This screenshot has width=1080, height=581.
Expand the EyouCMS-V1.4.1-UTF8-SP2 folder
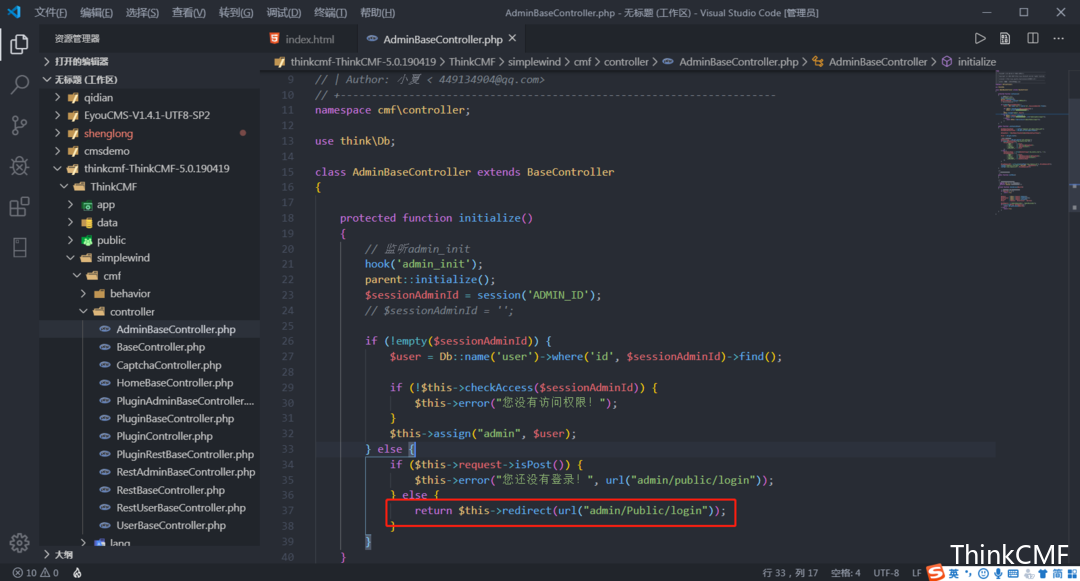point(150,115)
